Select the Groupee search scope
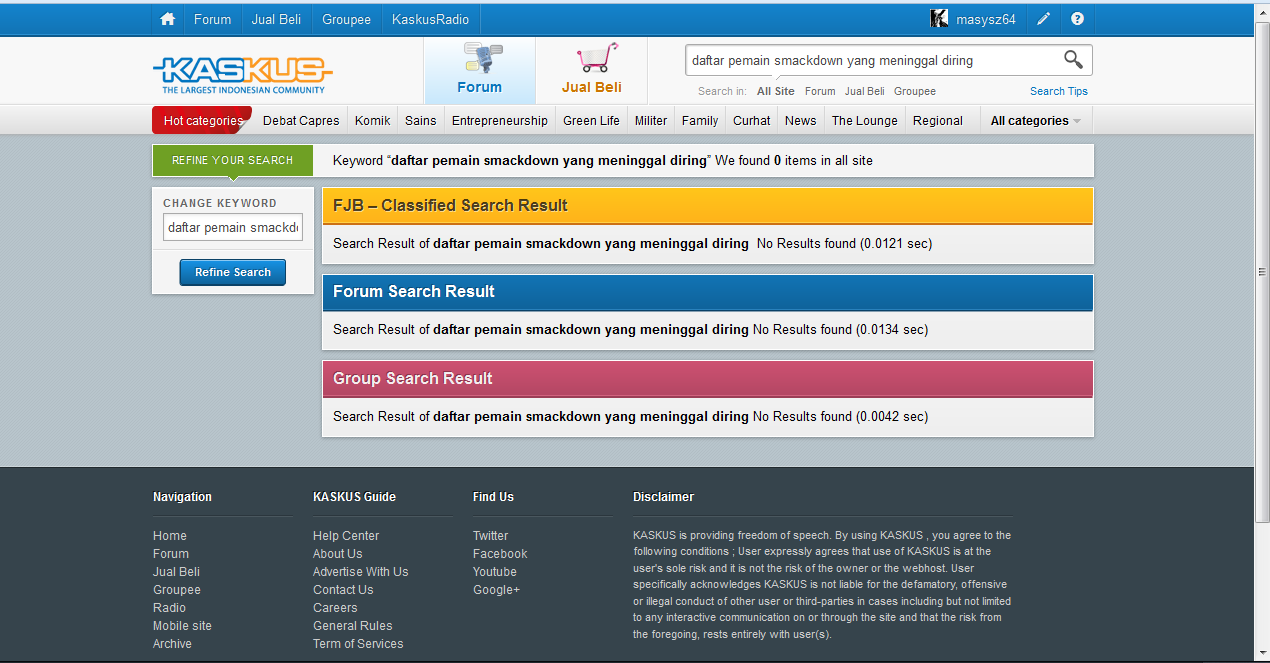Viewport: 1270px width, 663px height. pyautogui.click(x=915, y=91)
